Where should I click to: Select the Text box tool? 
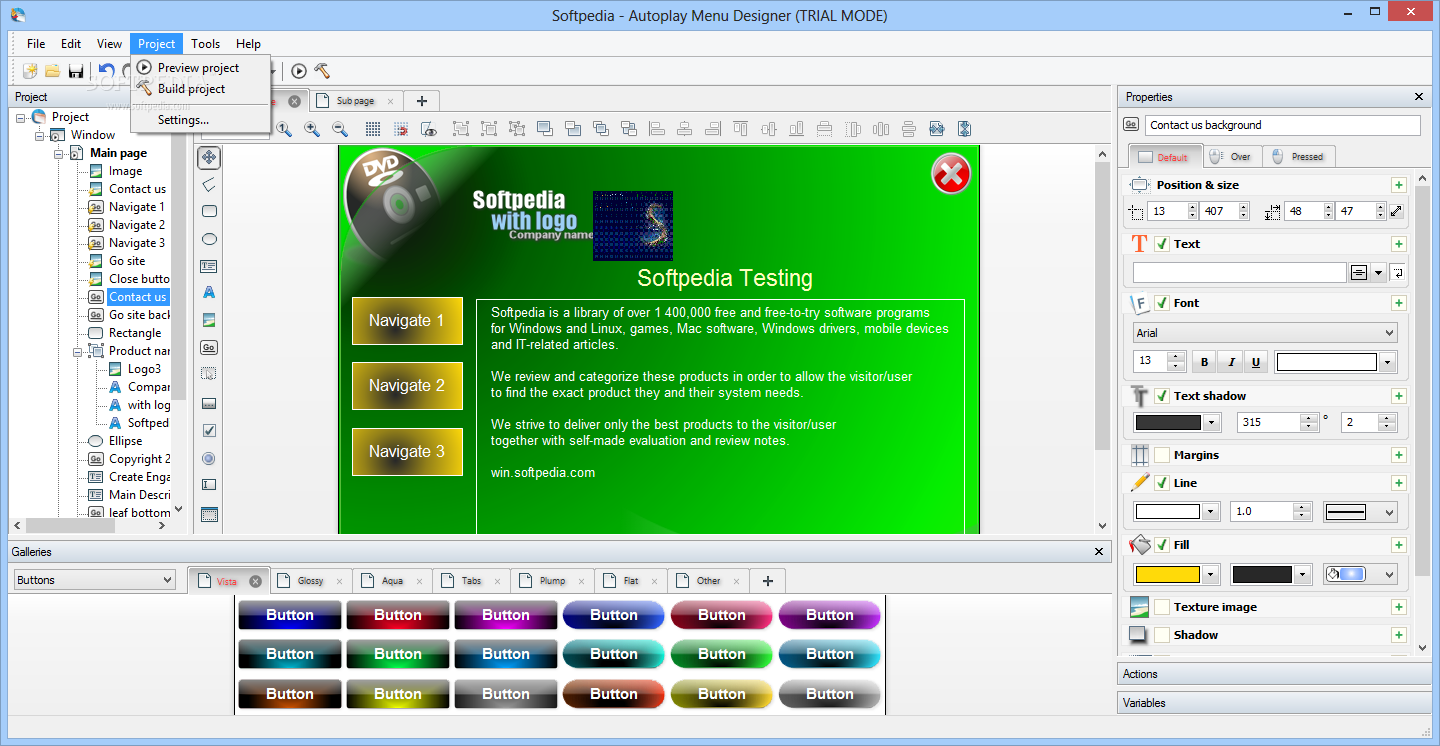pyautogui.click(x=209, y=267)
